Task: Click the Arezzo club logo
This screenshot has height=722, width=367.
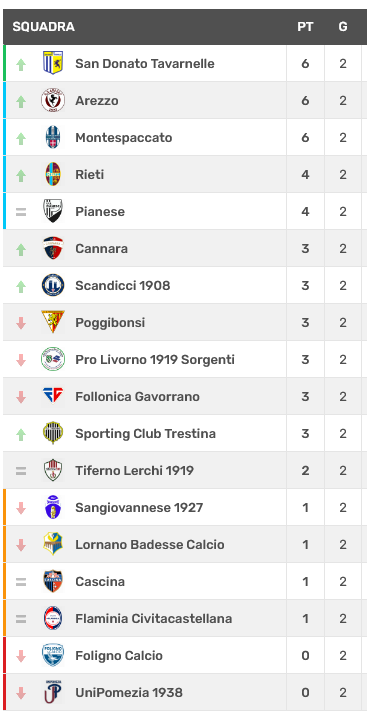Action: click(x=53, y=100)
